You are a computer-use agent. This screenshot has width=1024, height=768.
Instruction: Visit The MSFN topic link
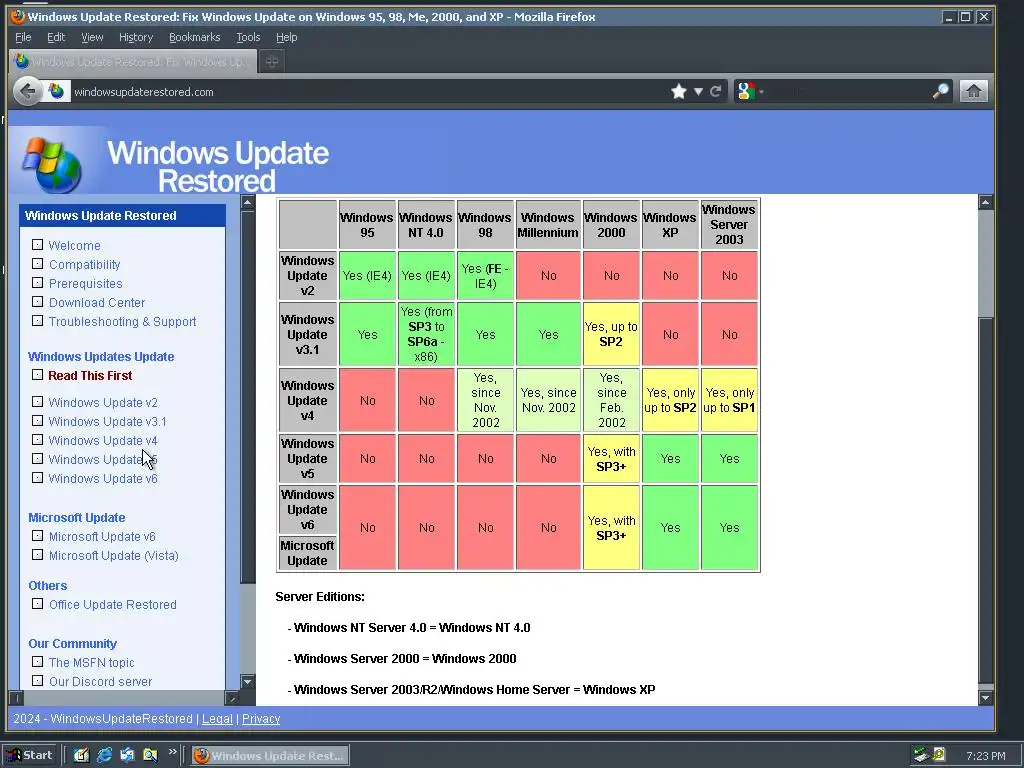91,662
